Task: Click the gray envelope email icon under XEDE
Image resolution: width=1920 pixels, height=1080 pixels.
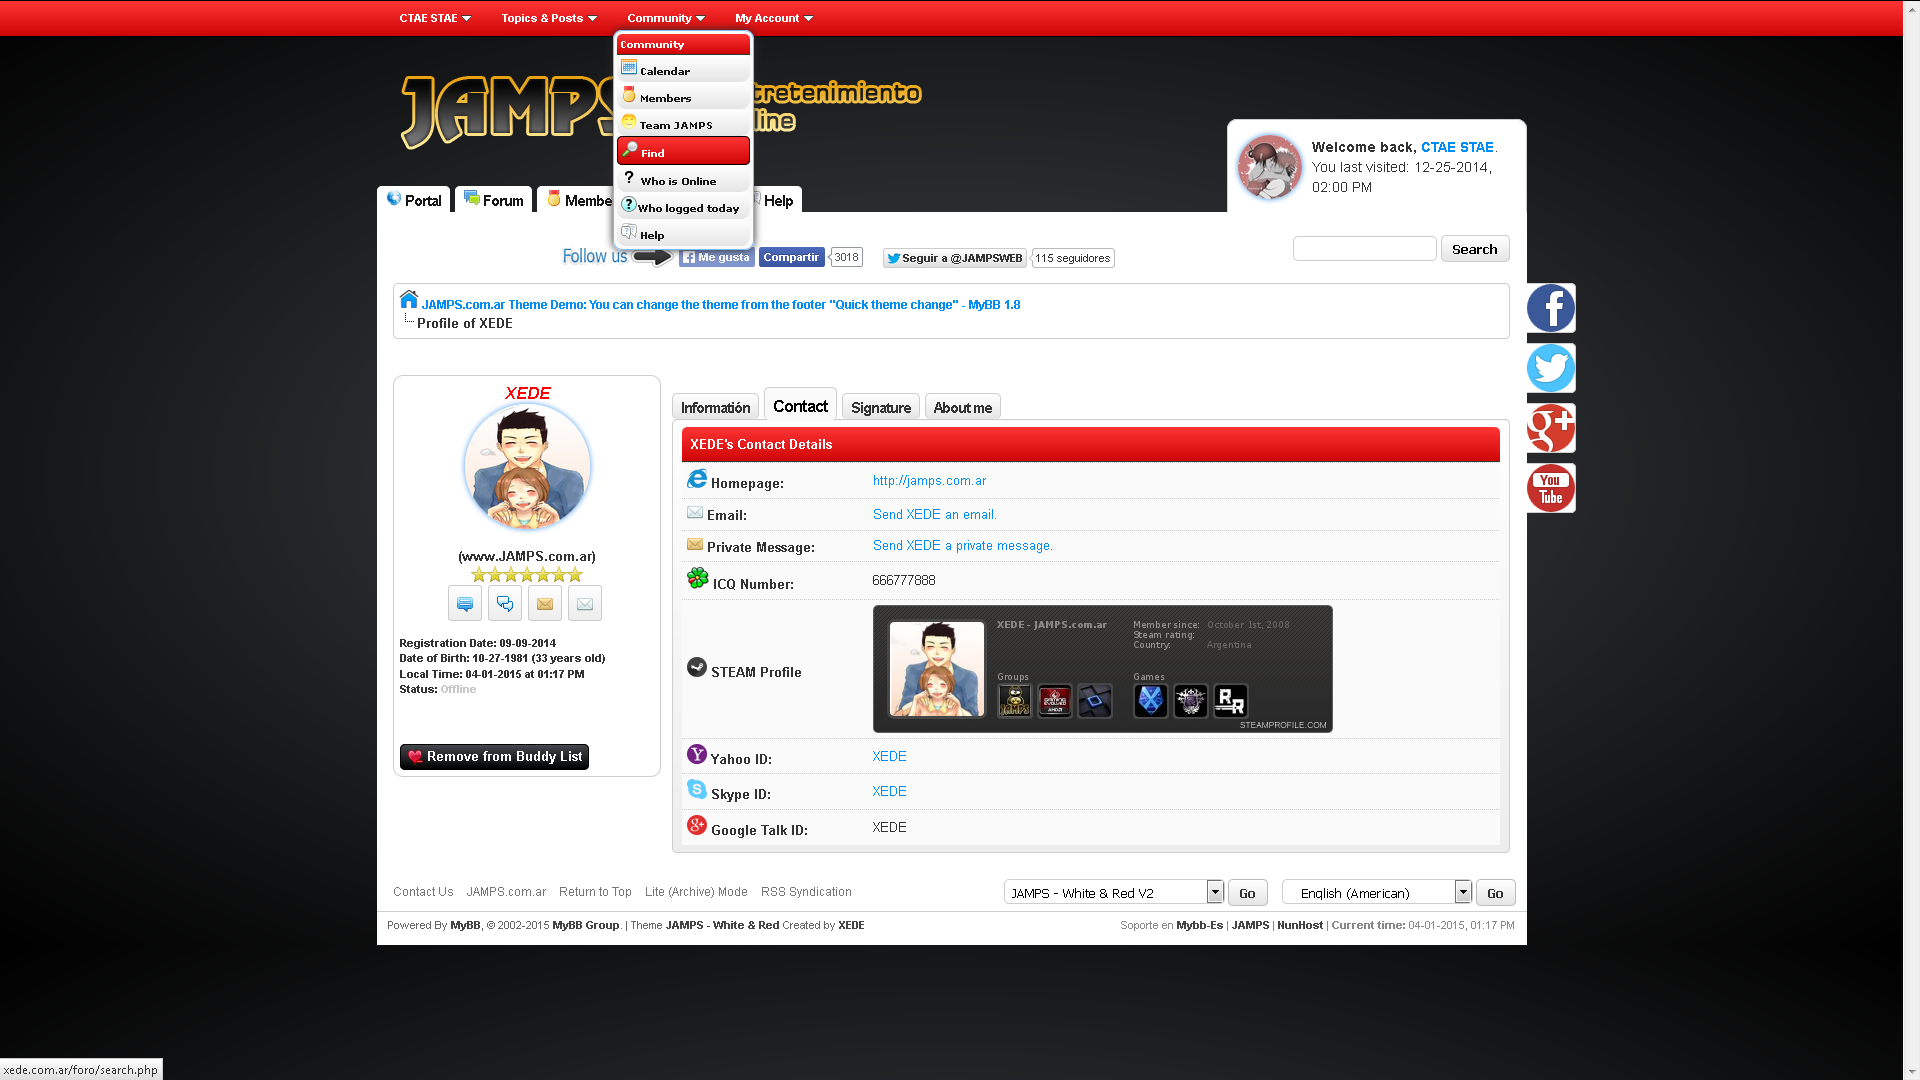Action: pos(584,604)
